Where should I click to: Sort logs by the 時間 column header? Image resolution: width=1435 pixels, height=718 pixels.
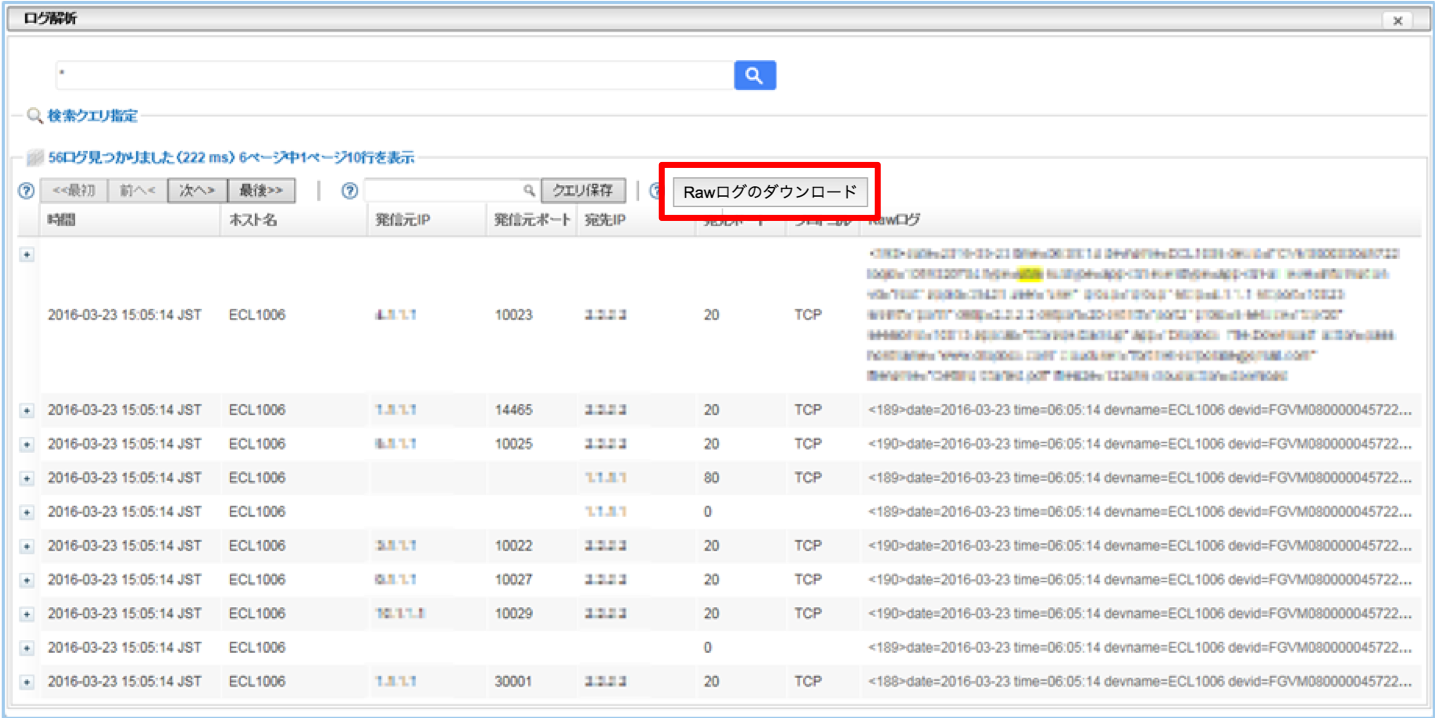coord(62,220)
